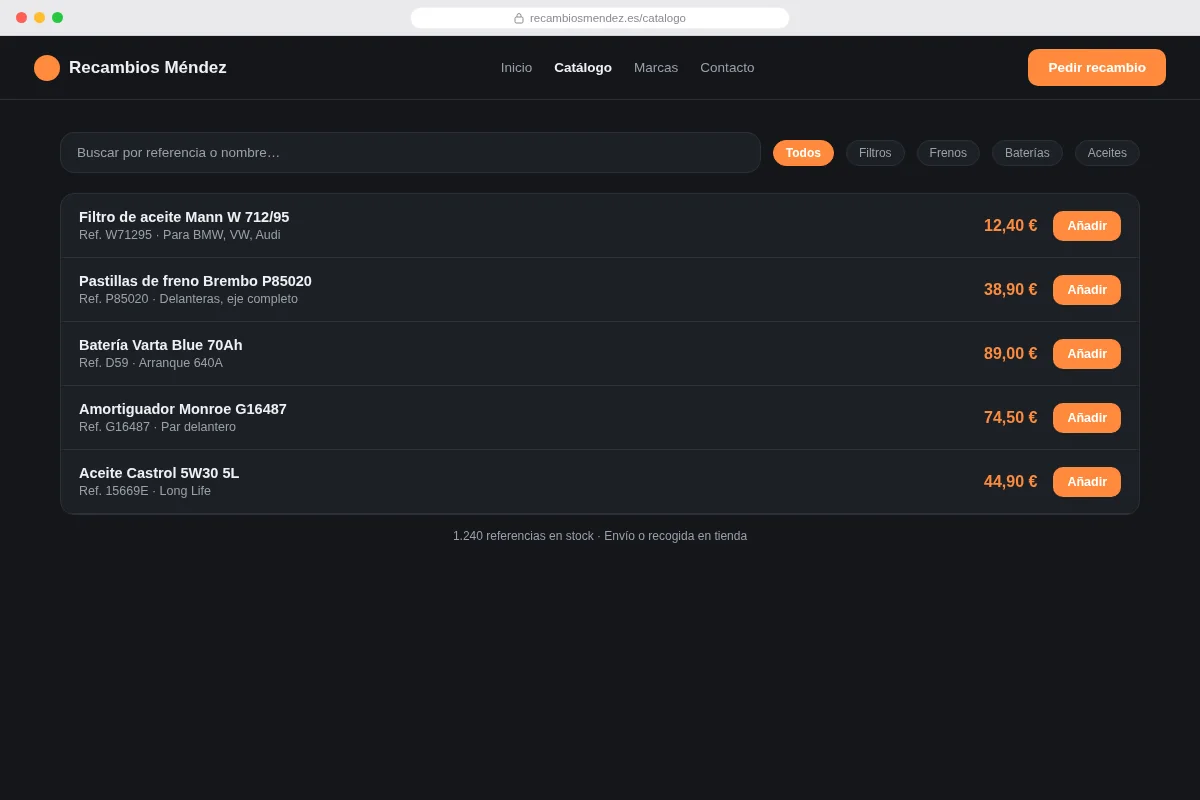Click the 89,00 € price
Viewport: 1200px width, 800px height.
point(1010,354)
